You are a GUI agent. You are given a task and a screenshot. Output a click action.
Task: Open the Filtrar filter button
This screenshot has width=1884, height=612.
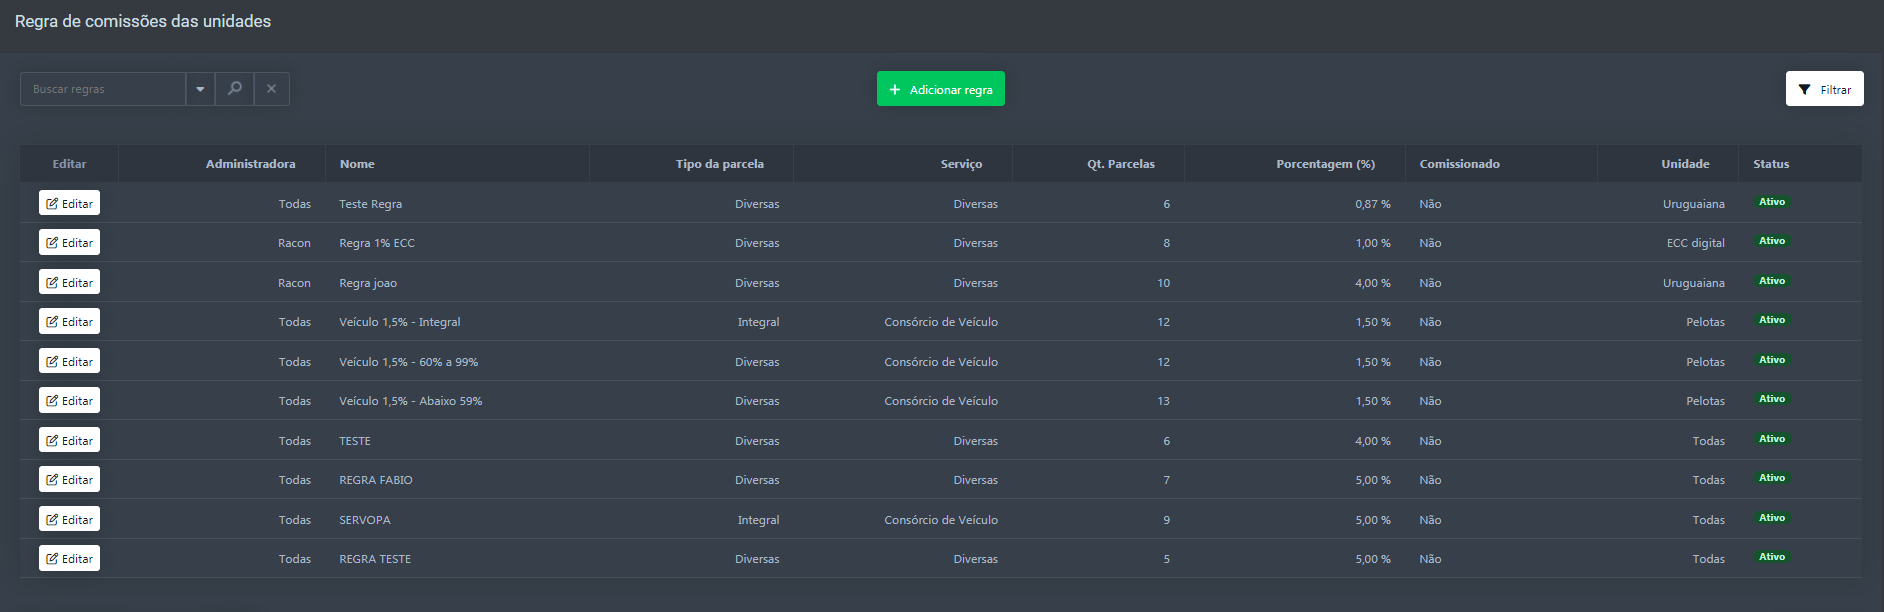pyautogui.click(x=1824, y=89)
